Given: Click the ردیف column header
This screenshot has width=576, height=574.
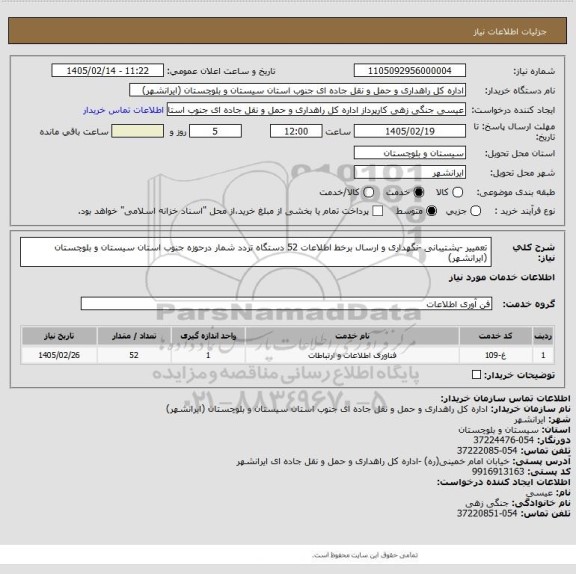Looking at the screenshot, I should [543, 336].
